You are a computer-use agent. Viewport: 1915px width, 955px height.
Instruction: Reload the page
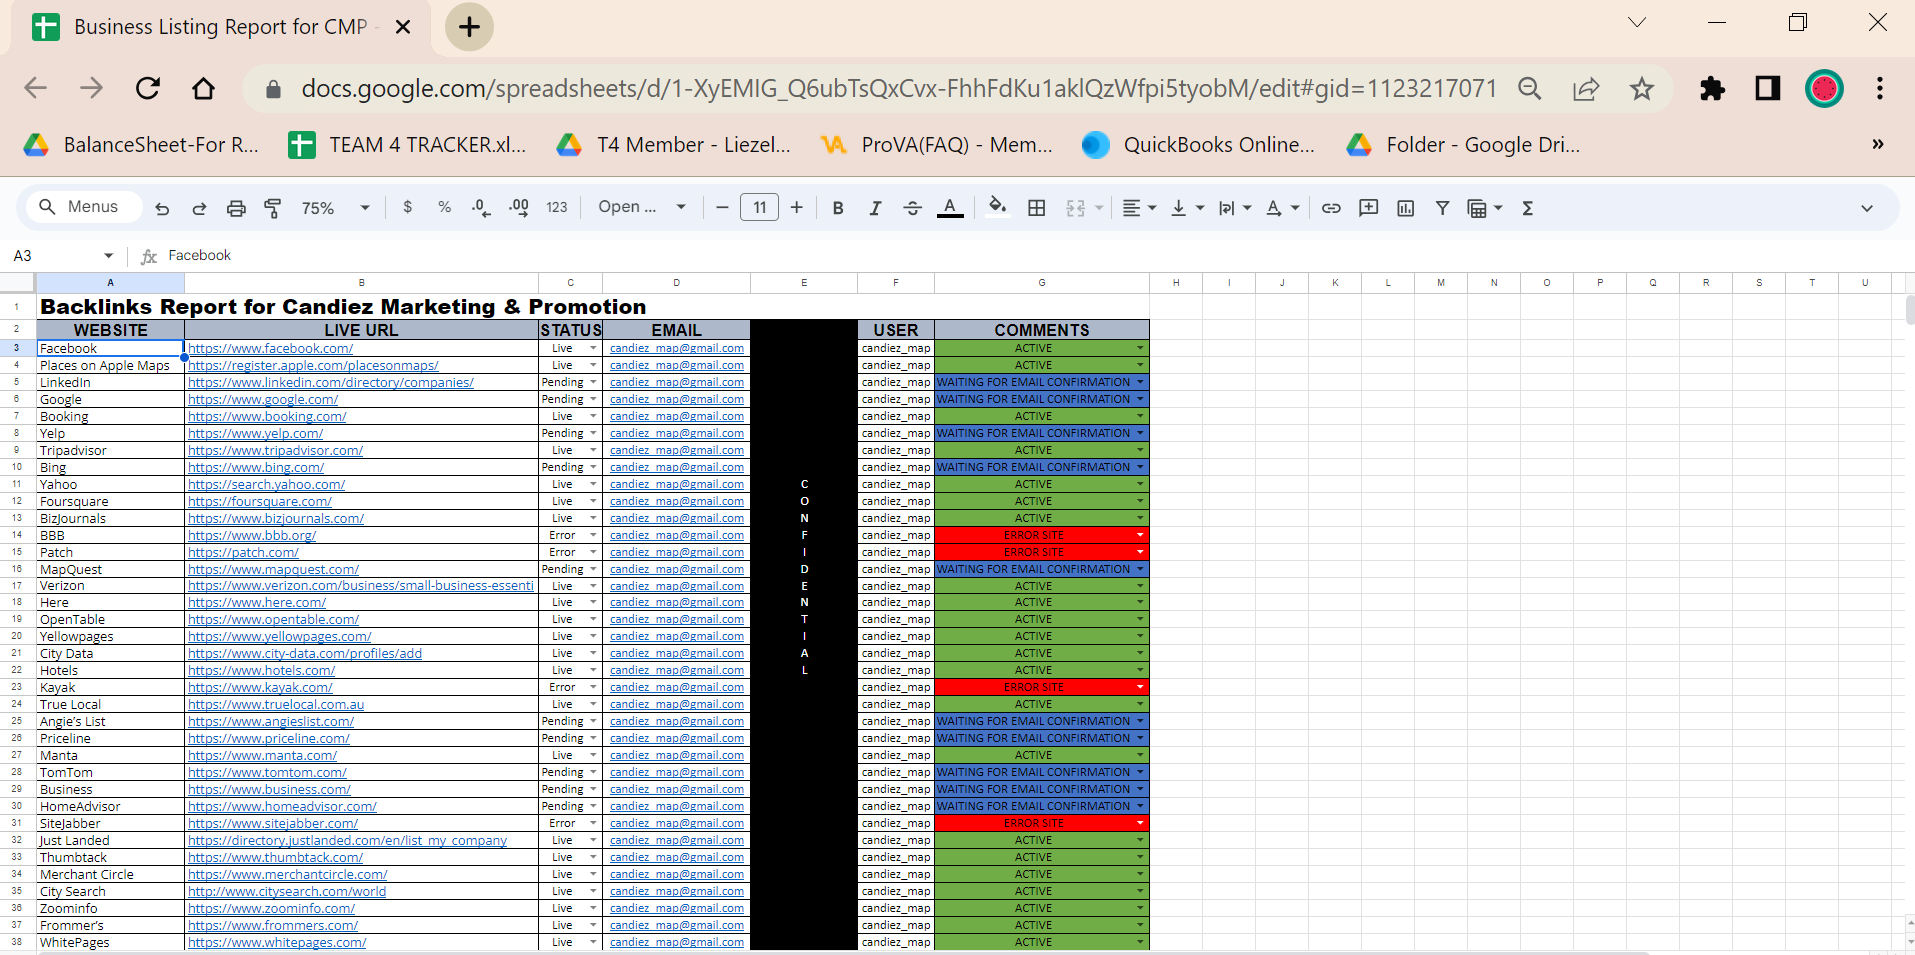tap(148, 88)
